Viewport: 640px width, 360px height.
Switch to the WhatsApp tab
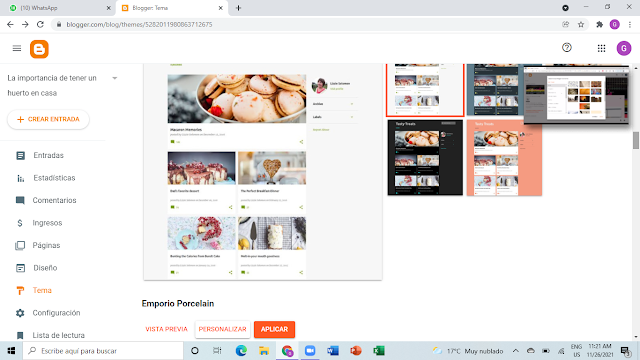[57, 8]
